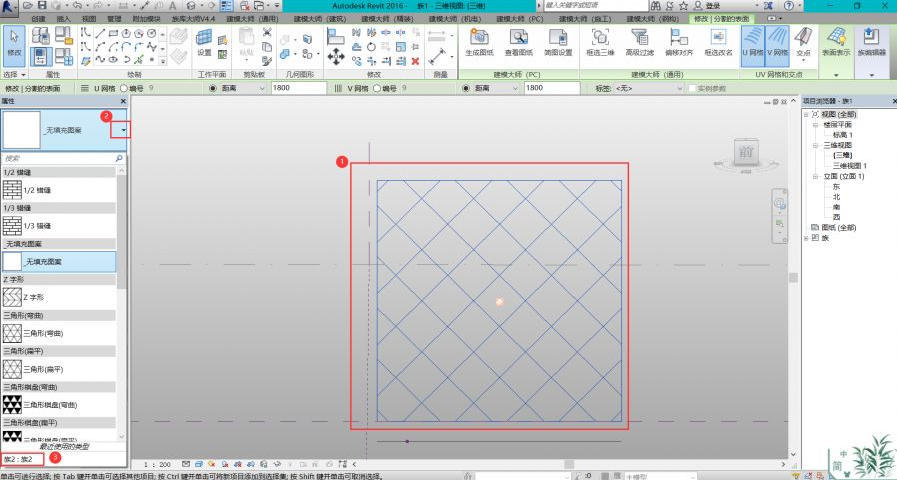Screen dimensions: 897x480
Task: Expand the 族 tree node in project browser
Action: pos(806,238)
